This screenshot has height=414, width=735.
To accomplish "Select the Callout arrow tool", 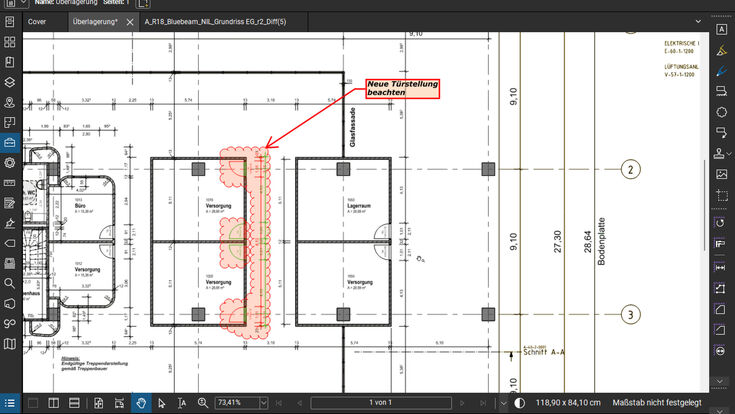I will click(x=721, y=132).
